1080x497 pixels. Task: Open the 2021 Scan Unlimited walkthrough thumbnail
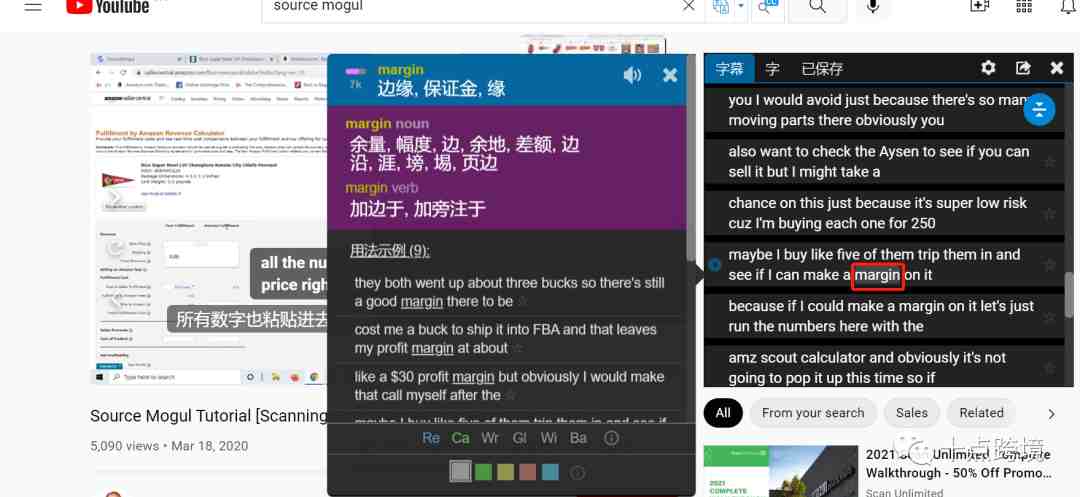coord(780,472)
